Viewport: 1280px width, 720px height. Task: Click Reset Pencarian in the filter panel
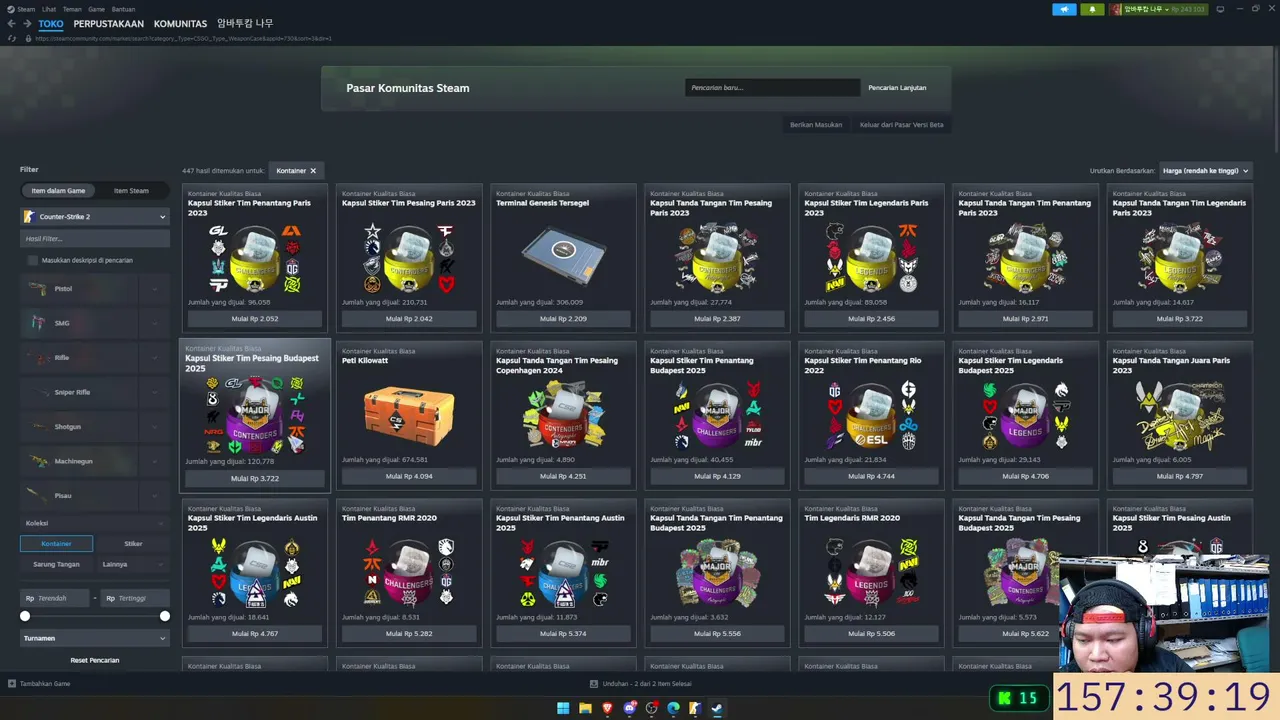coord(95,660)
